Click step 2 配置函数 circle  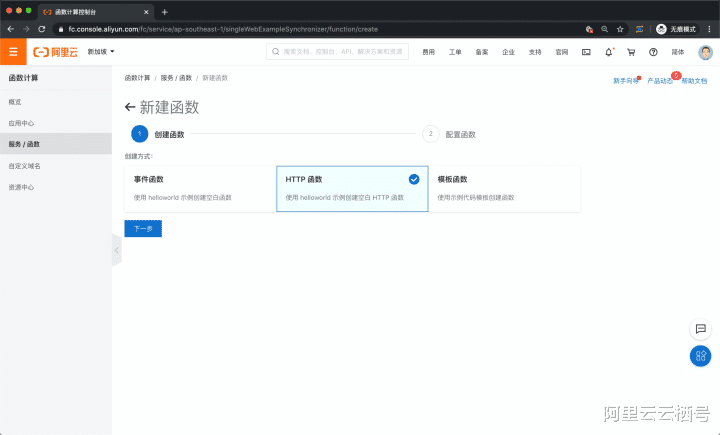431,134
